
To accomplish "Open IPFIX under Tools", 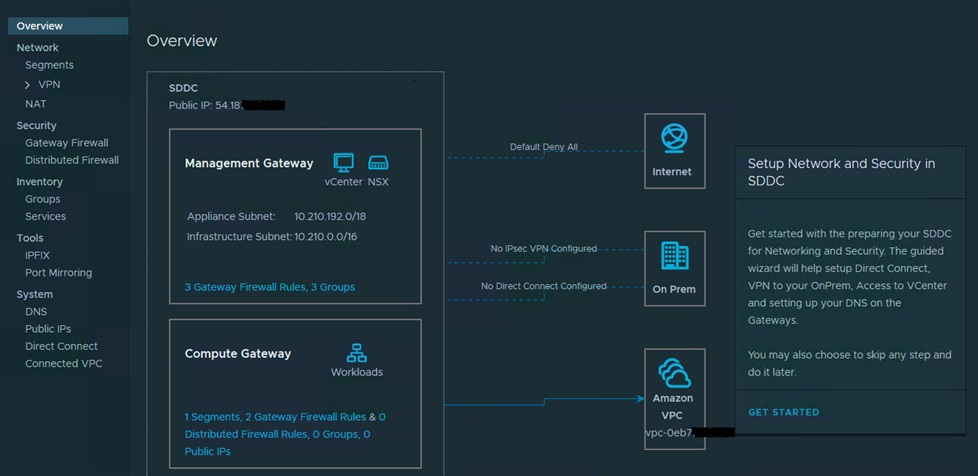I will click(37, 255).
